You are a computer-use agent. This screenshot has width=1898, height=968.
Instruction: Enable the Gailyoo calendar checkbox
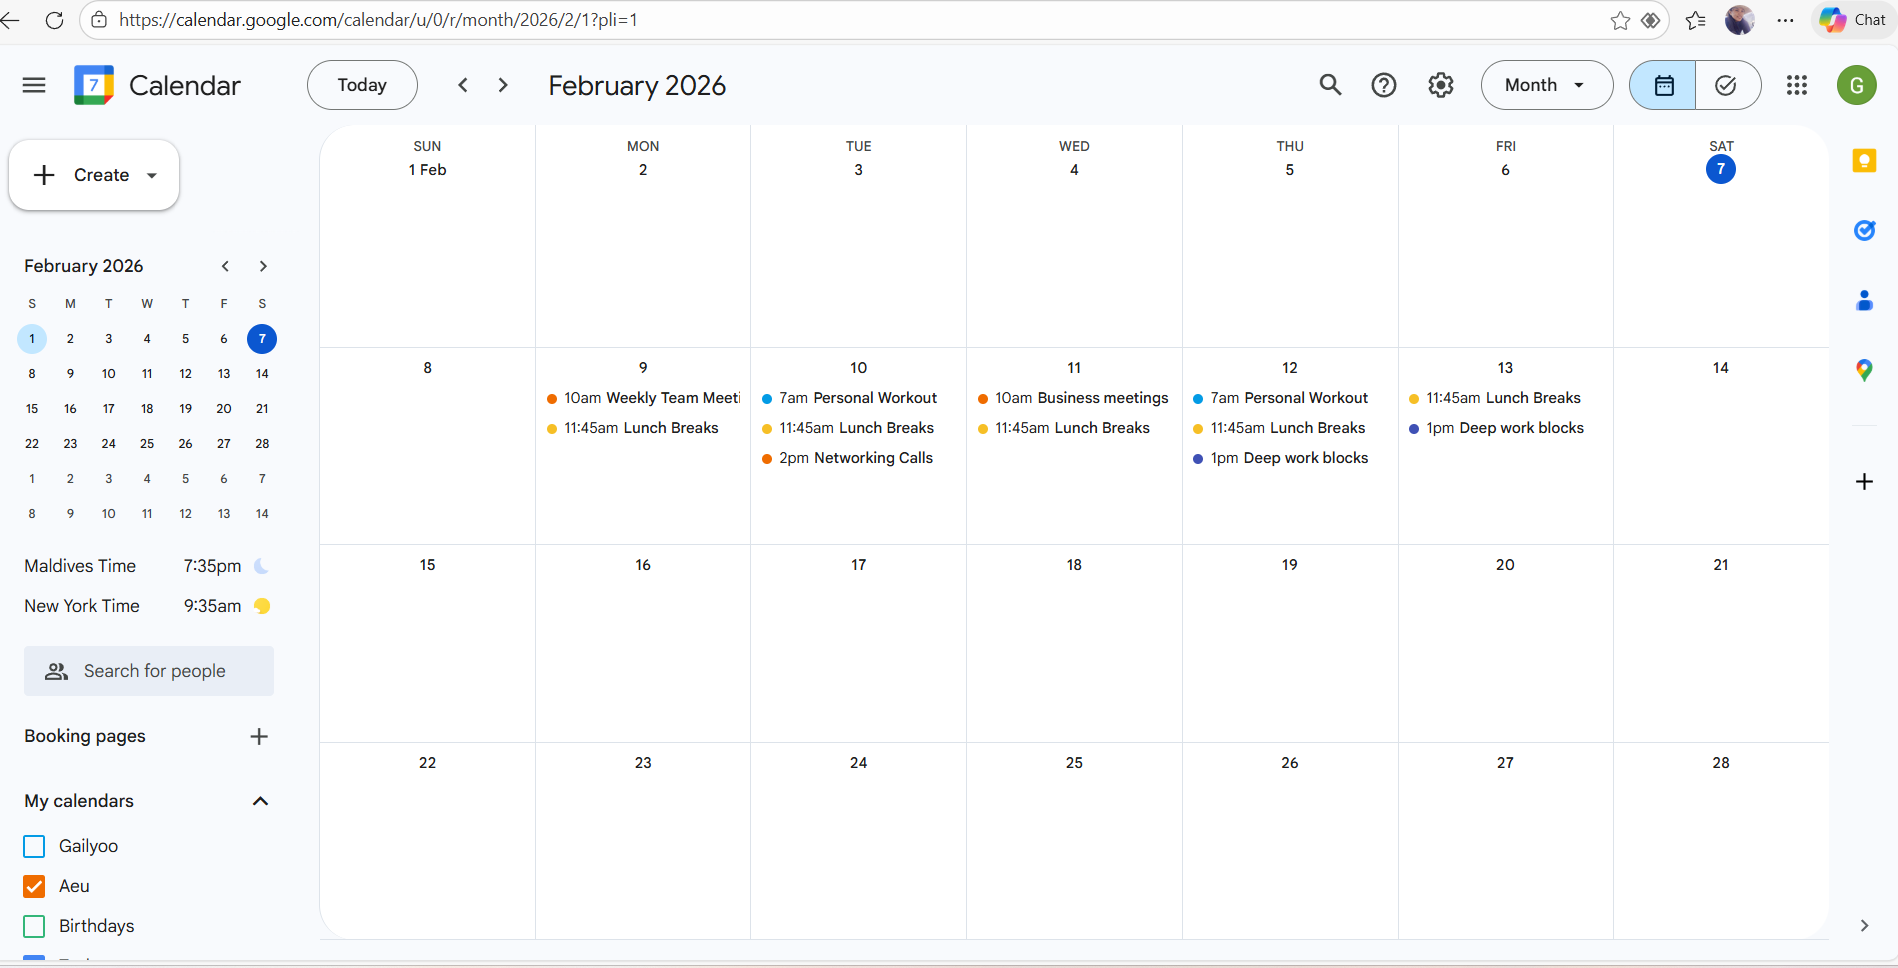click(34, 846)
